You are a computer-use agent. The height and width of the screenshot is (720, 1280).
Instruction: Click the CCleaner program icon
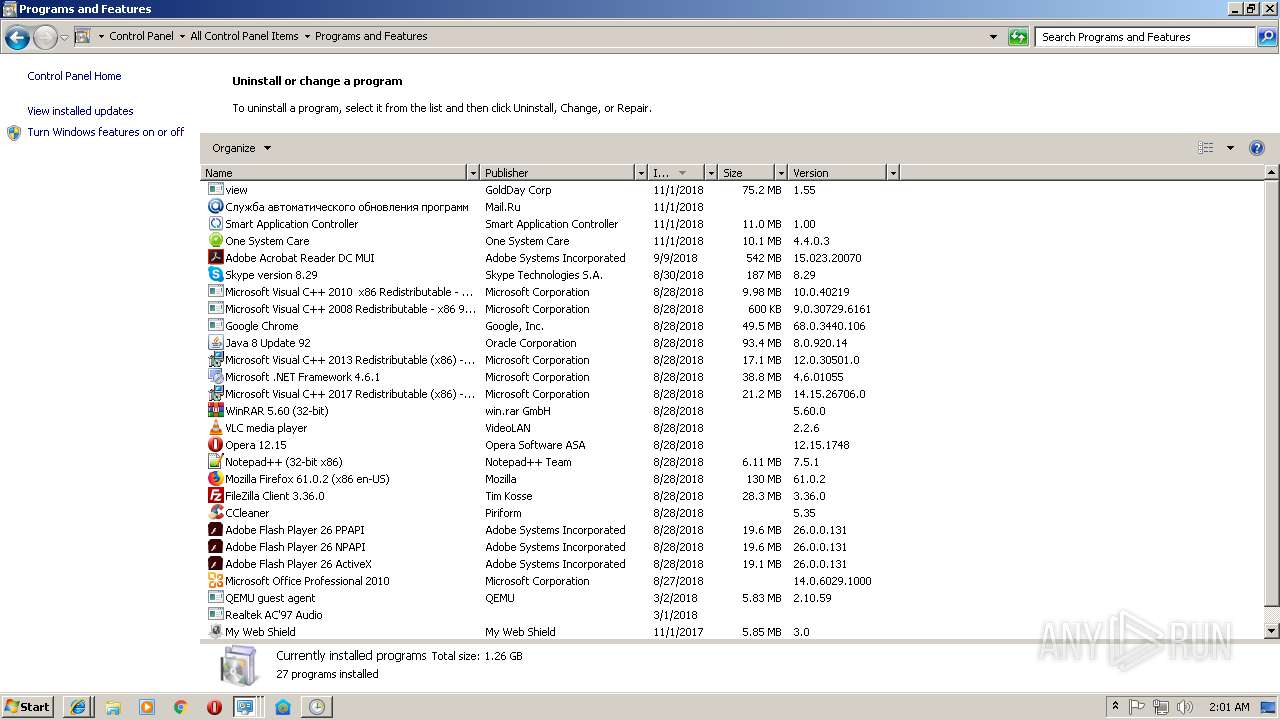215,513
